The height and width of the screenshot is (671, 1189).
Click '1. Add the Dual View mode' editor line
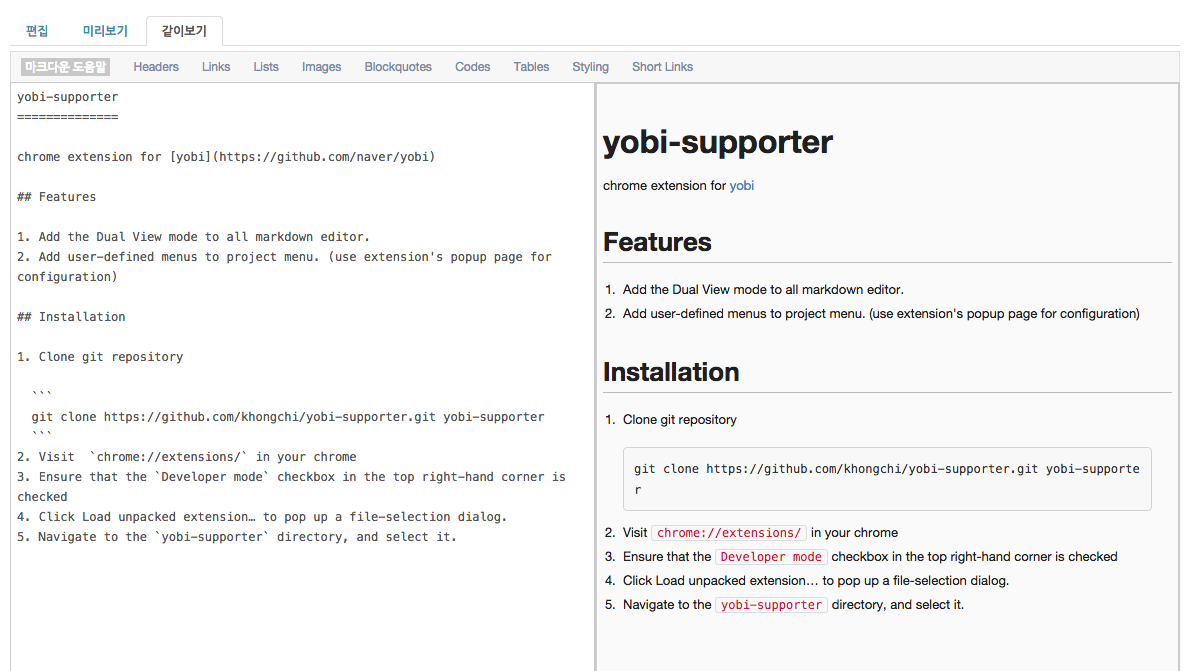click(x=193, y=237)
